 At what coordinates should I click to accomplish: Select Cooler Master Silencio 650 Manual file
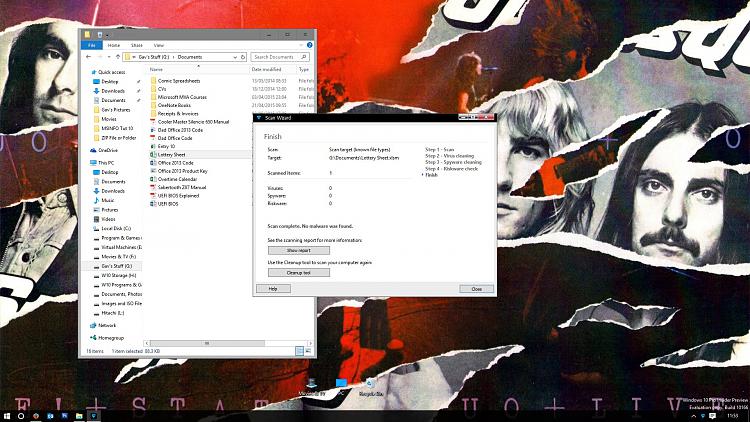point(193,122)
